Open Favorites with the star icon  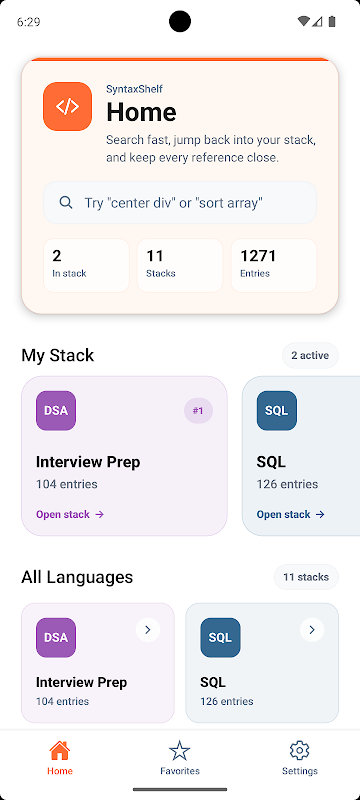pos(179,758)
